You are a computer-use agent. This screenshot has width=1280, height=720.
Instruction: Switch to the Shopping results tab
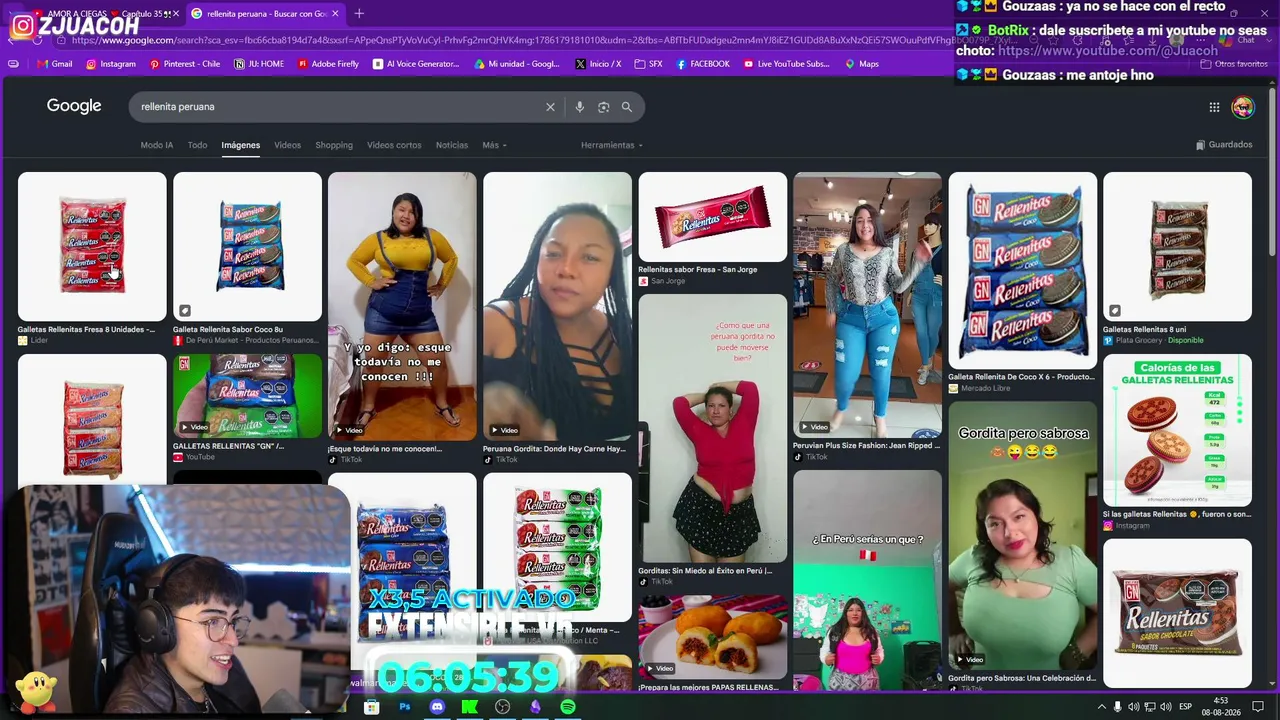click(x=334, y=145)
